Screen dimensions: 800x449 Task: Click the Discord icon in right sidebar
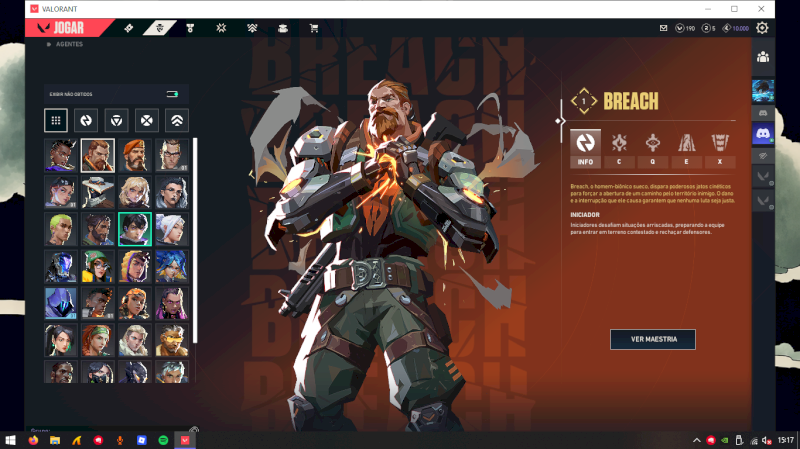(x=763, y=134)
